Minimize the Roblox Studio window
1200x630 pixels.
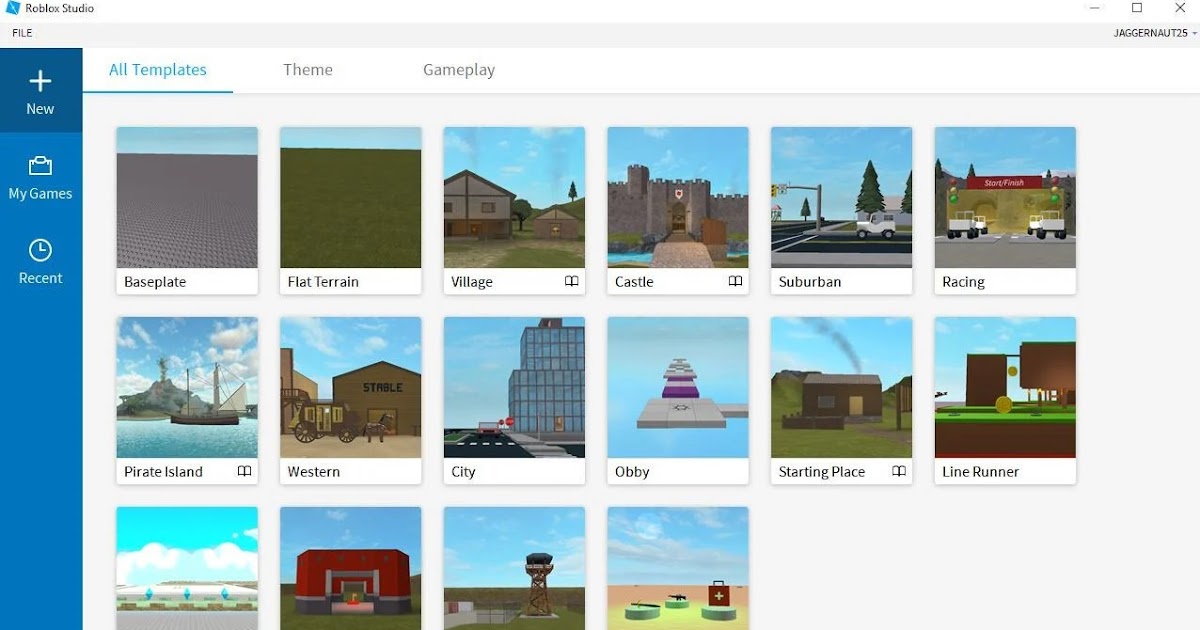tap(1095, 8)
